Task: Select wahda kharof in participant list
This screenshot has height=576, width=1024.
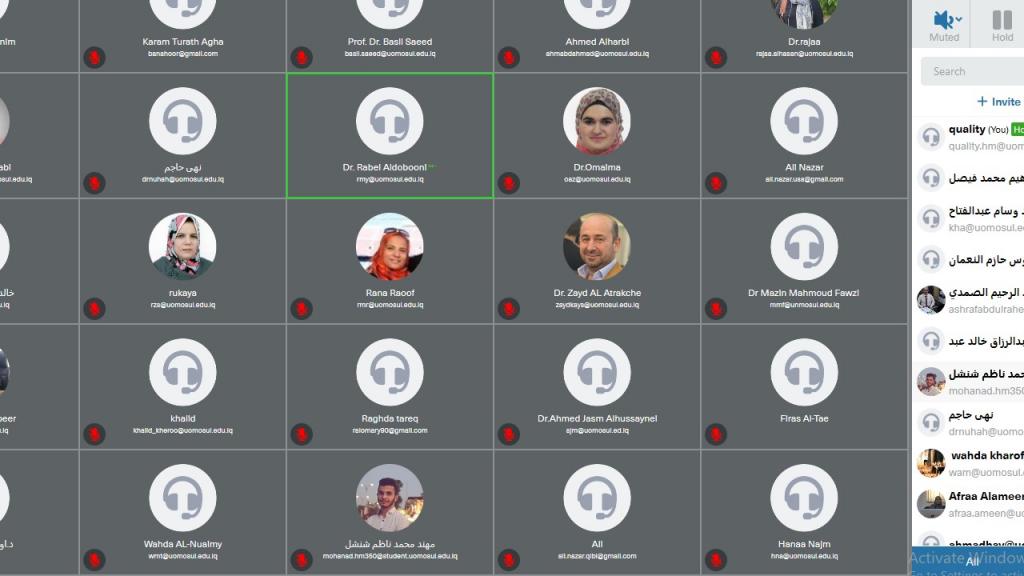Action: 968,463
